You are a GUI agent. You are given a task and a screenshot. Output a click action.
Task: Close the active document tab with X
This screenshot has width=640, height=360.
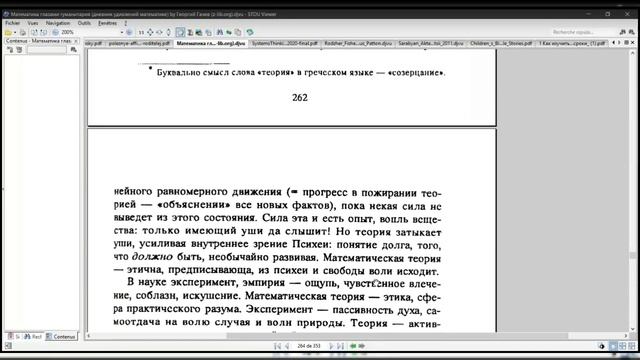633,42
